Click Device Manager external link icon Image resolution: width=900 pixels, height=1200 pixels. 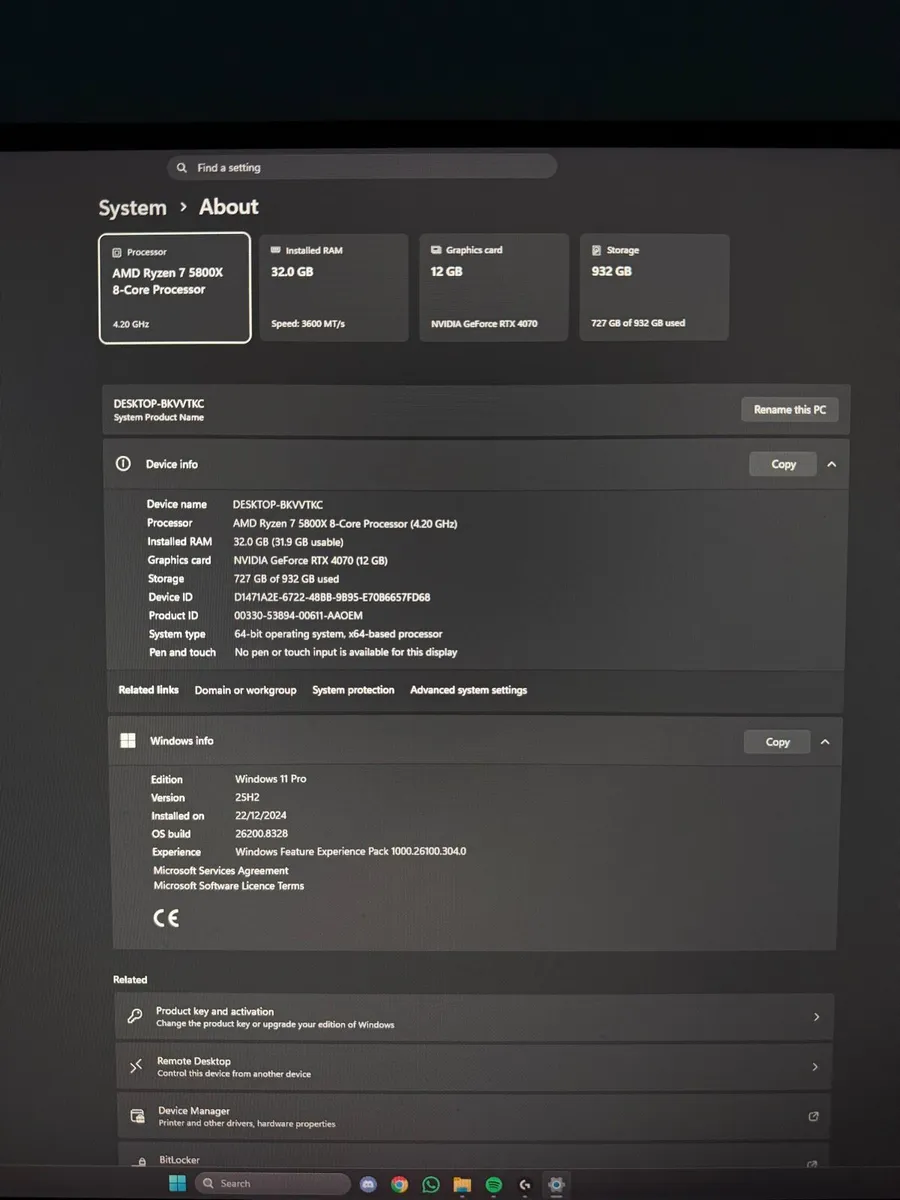[x=813, y=1116]
